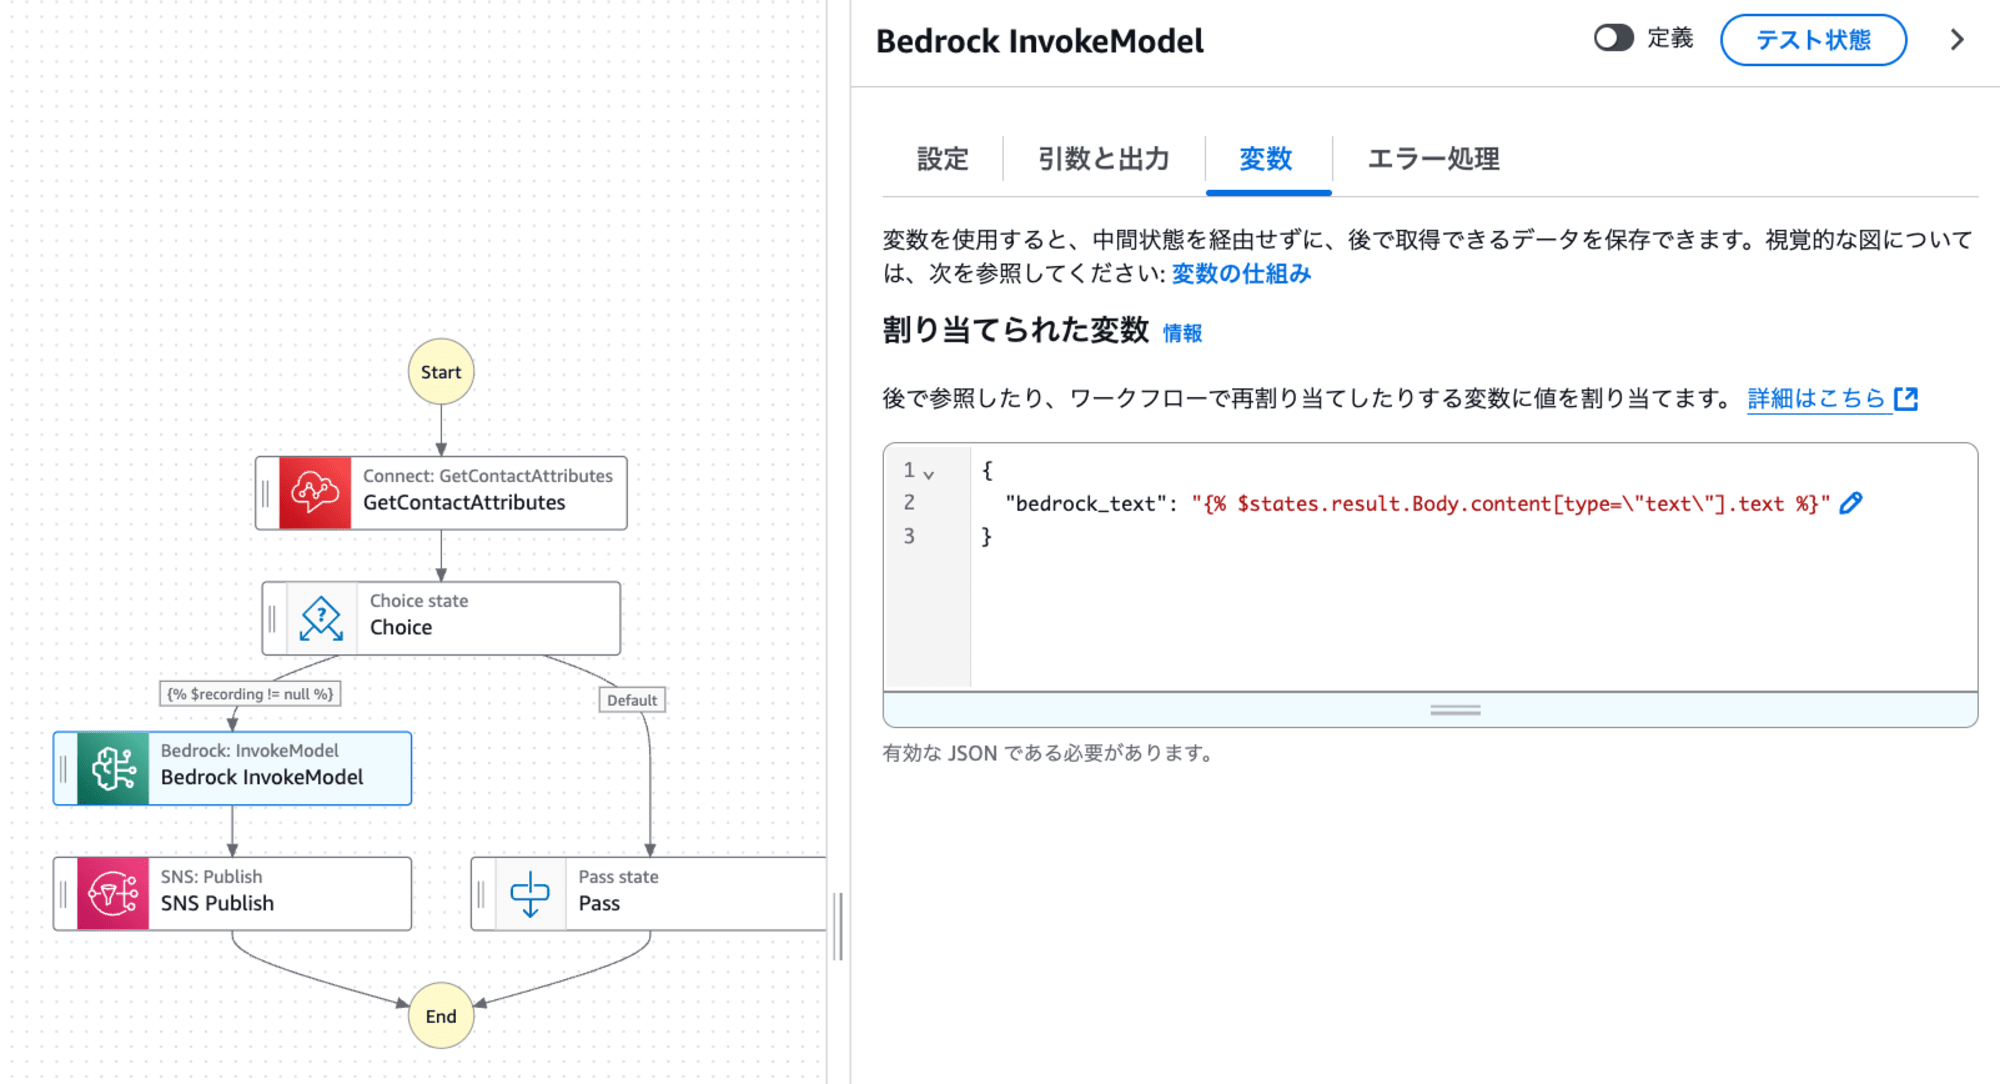Select the GetContactAttributes state label
The height and width of the screenshot is (1084, 2000).
click(464, 503)
